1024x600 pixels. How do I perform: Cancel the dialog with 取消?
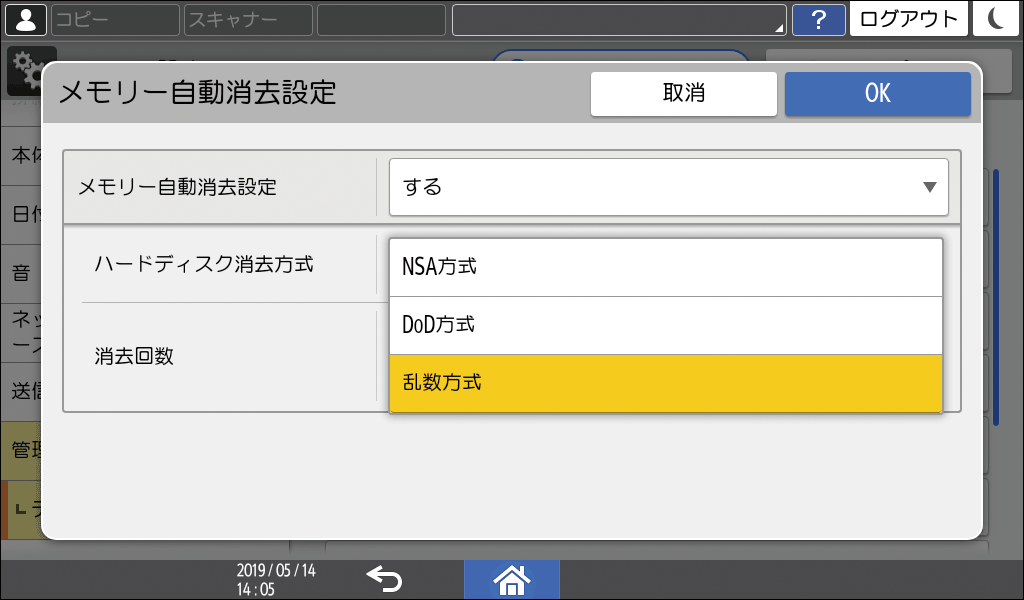coord(684,93)
